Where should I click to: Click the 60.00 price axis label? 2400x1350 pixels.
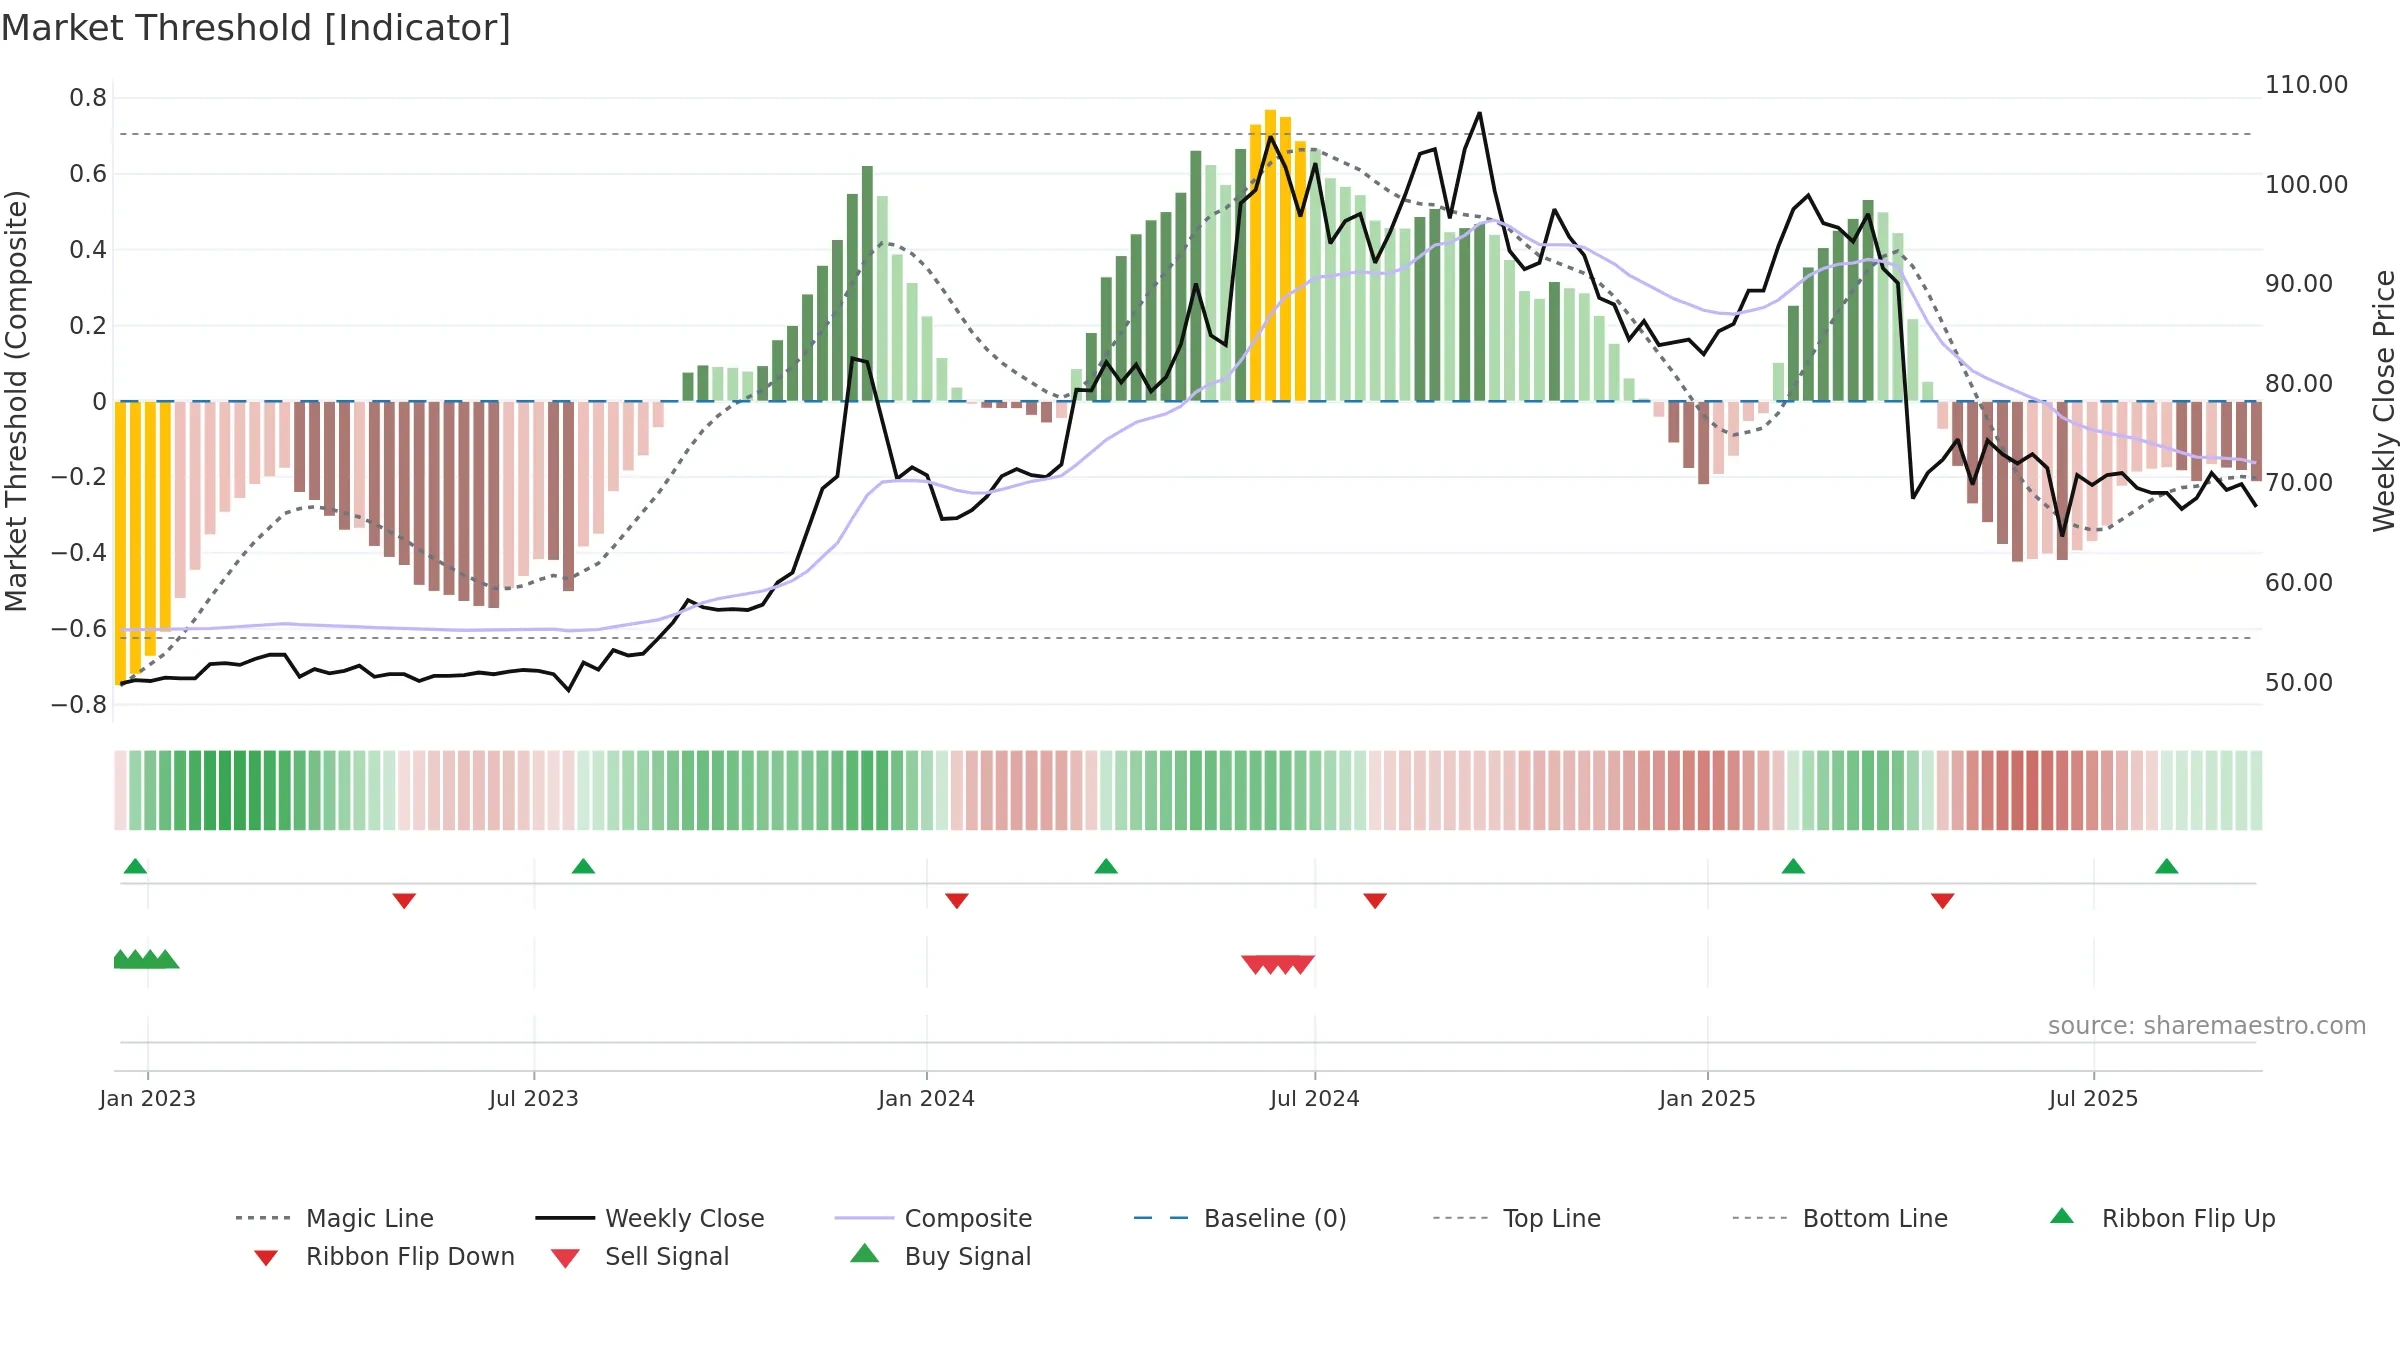2298,583
